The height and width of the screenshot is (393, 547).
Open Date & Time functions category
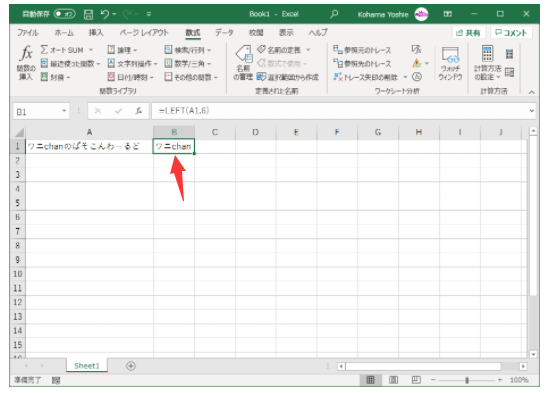coord(130,77)
